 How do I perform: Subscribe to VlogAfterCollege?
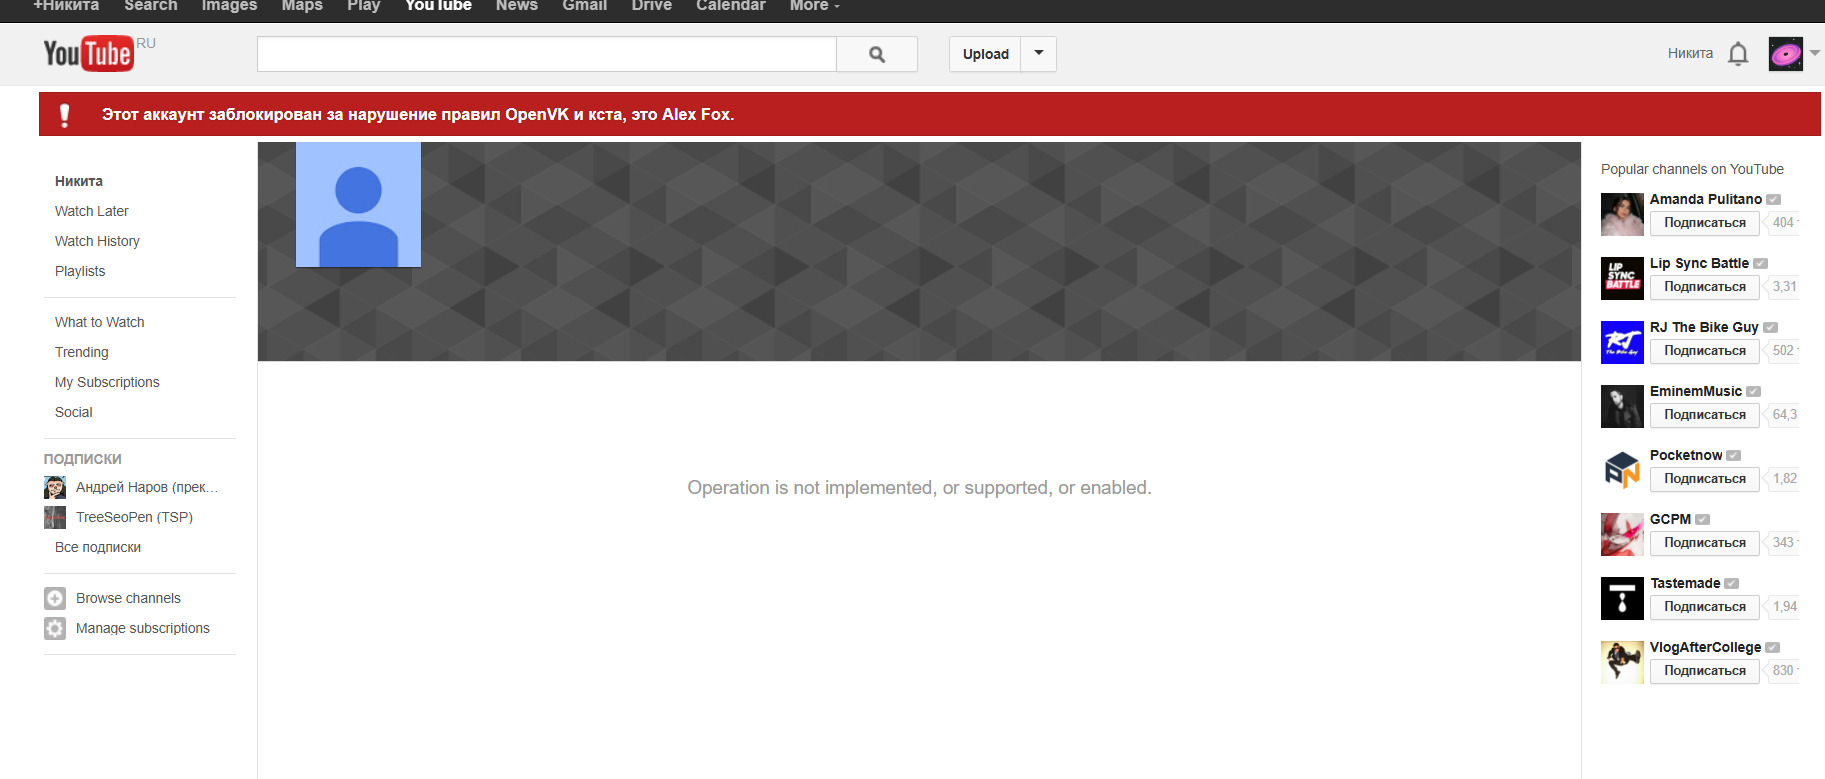1705,671
